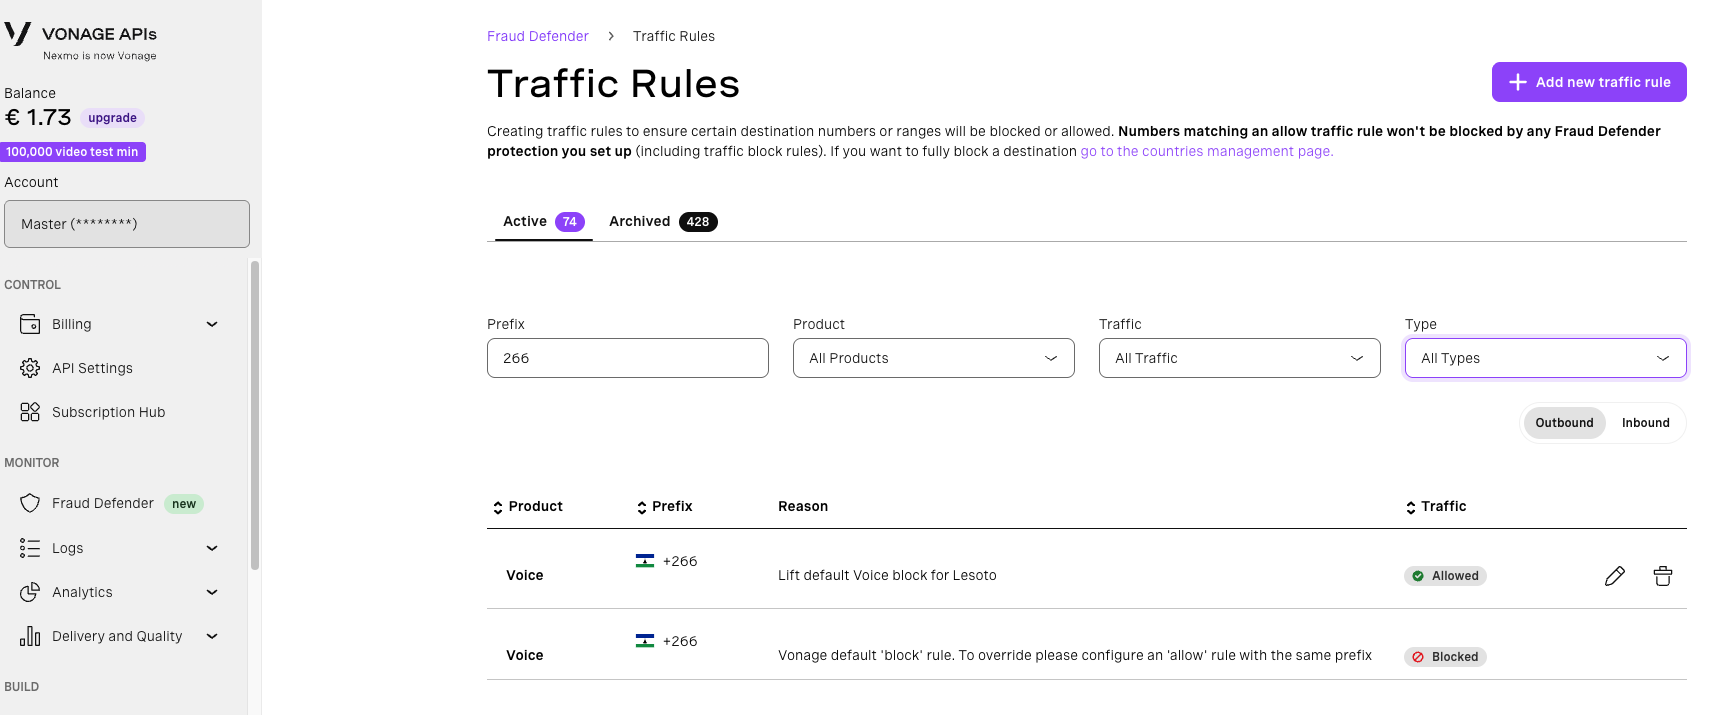Open the All Traffic dropdown

coord(1240,358)
